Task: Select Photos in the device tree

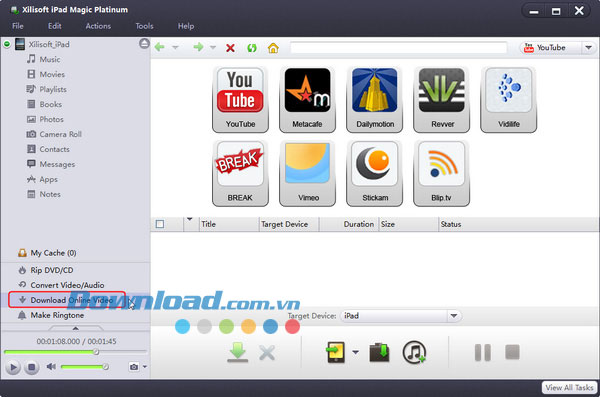Action: (x=45, y=119)
